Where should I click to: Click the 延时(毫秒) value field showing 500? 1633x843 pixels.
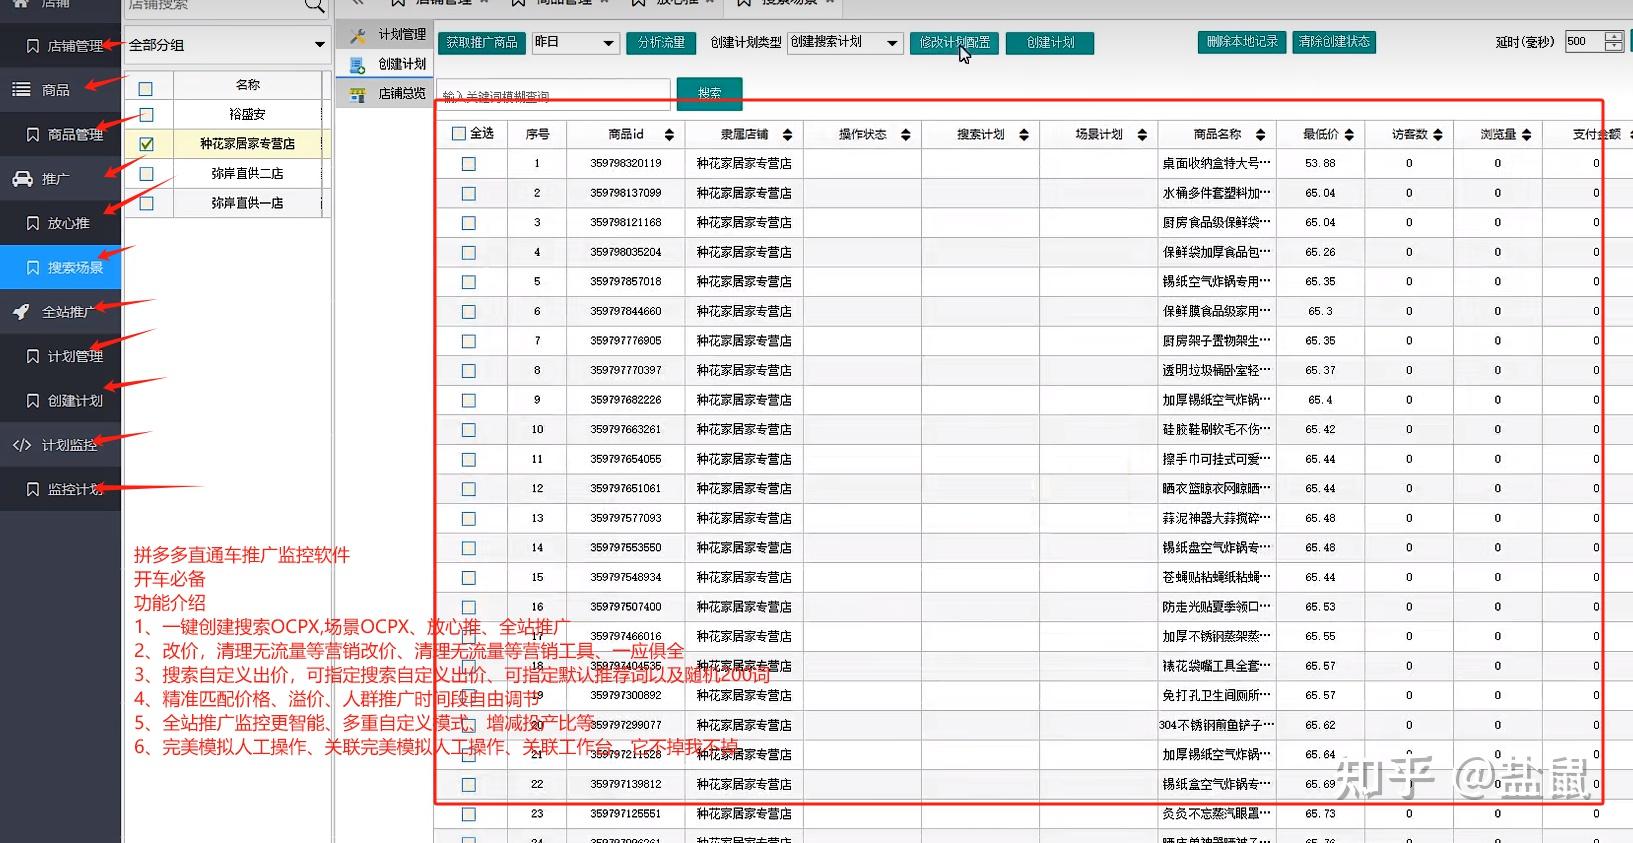coord(1584,42)
